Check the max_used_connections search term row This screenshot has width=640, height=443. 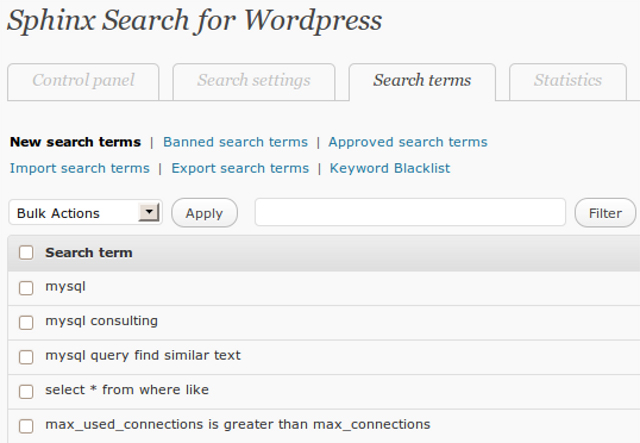pos(26,425)
